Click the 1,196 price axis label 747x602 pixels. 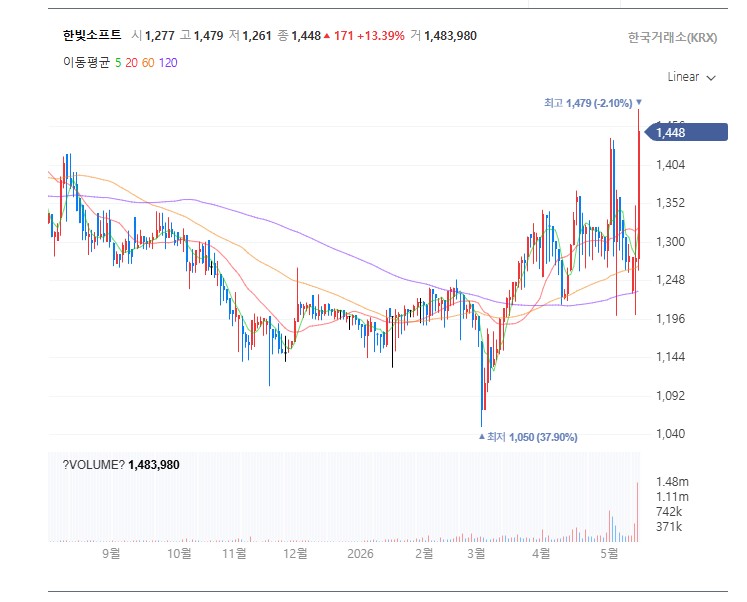[670, 318]
